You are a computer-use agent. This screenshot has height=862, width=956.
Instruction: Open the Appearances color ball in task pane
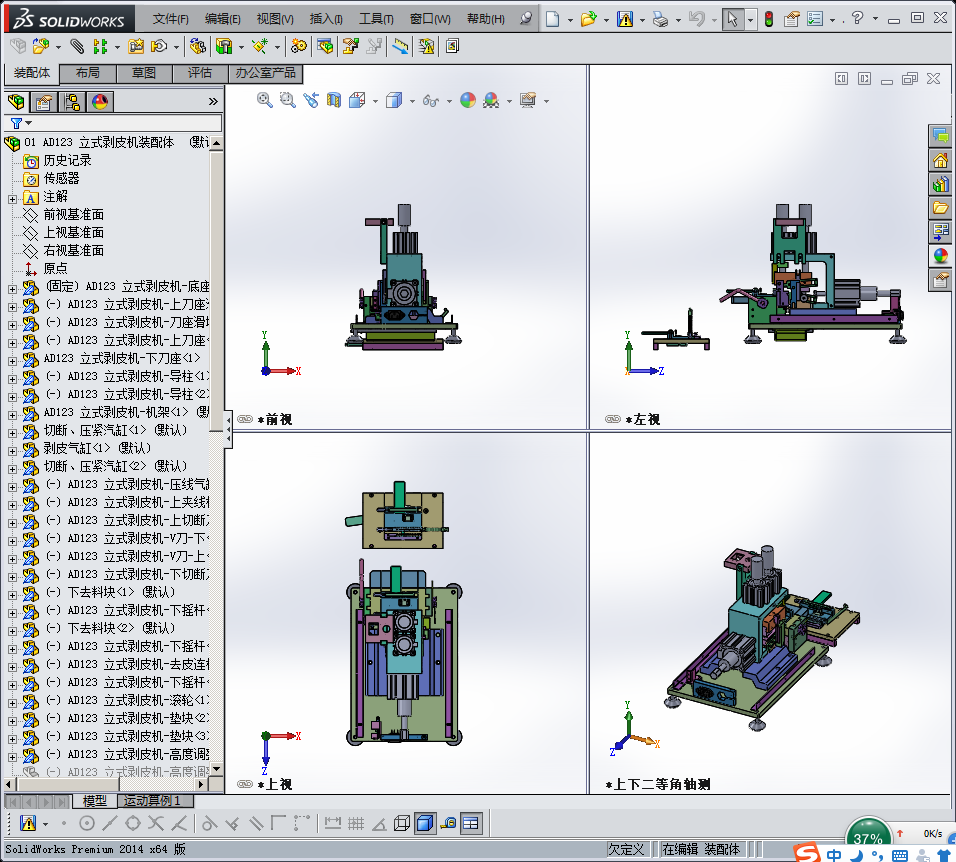point(941,255)
